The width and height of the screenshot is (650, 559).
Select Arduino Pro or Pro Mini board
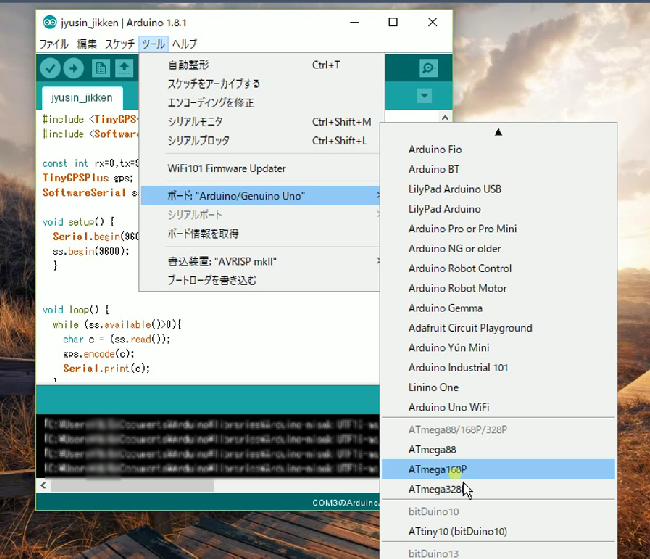click(498, 229)
